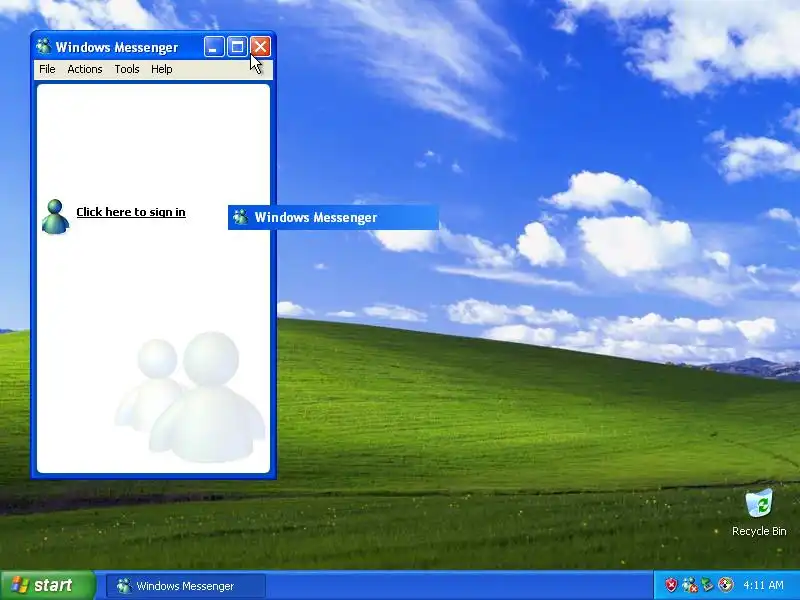Click the red Security Center shield tray icon
The image size is (800, 600).
[x=671, y=585]
